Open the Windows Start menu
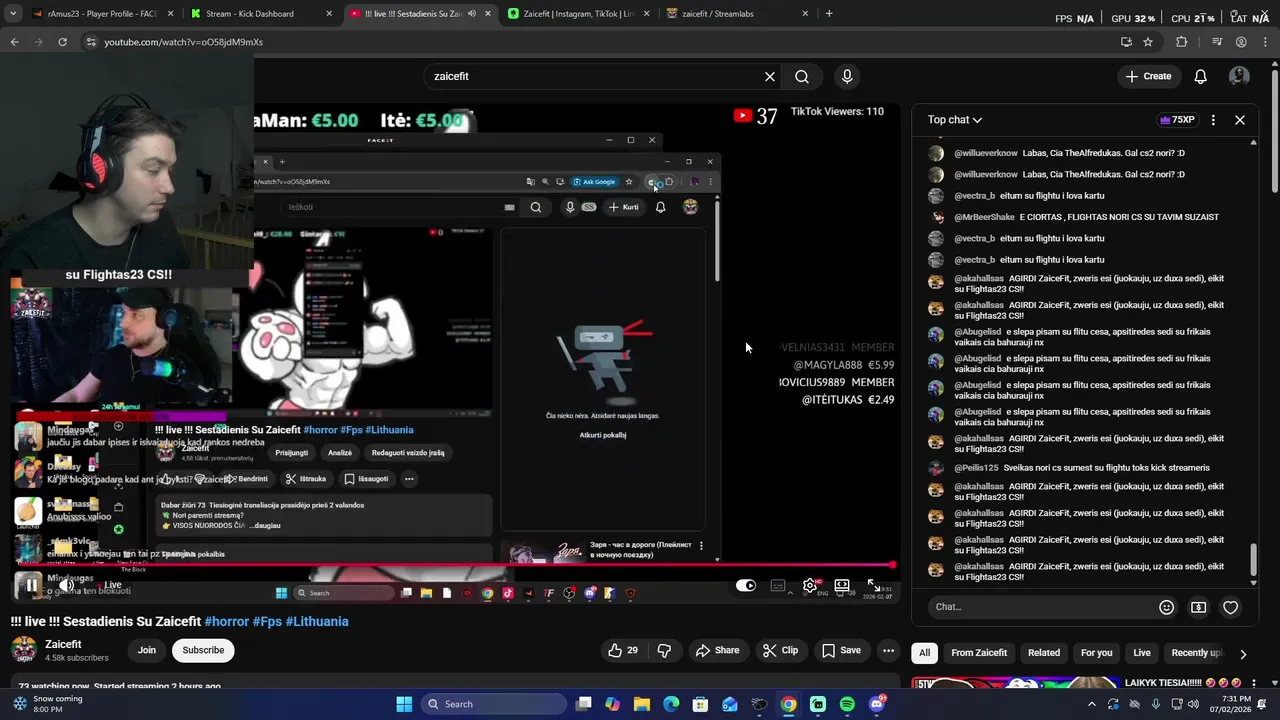 click(x=404, y=704)
